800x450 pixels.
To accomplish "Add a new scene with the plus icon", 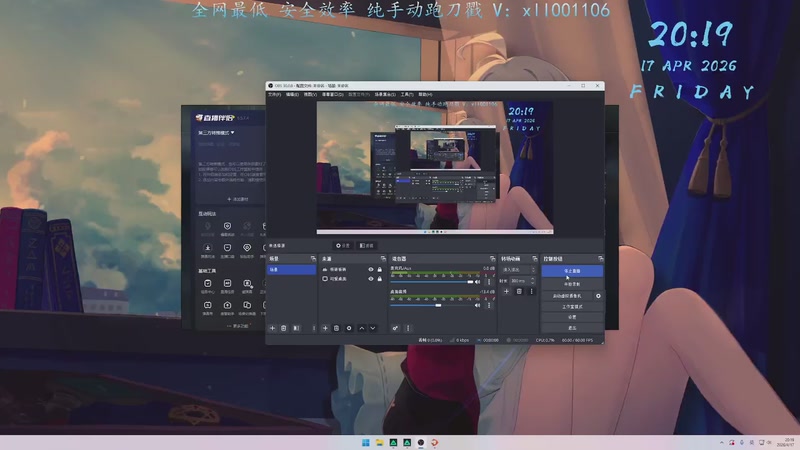I will [x=272, y=328].
